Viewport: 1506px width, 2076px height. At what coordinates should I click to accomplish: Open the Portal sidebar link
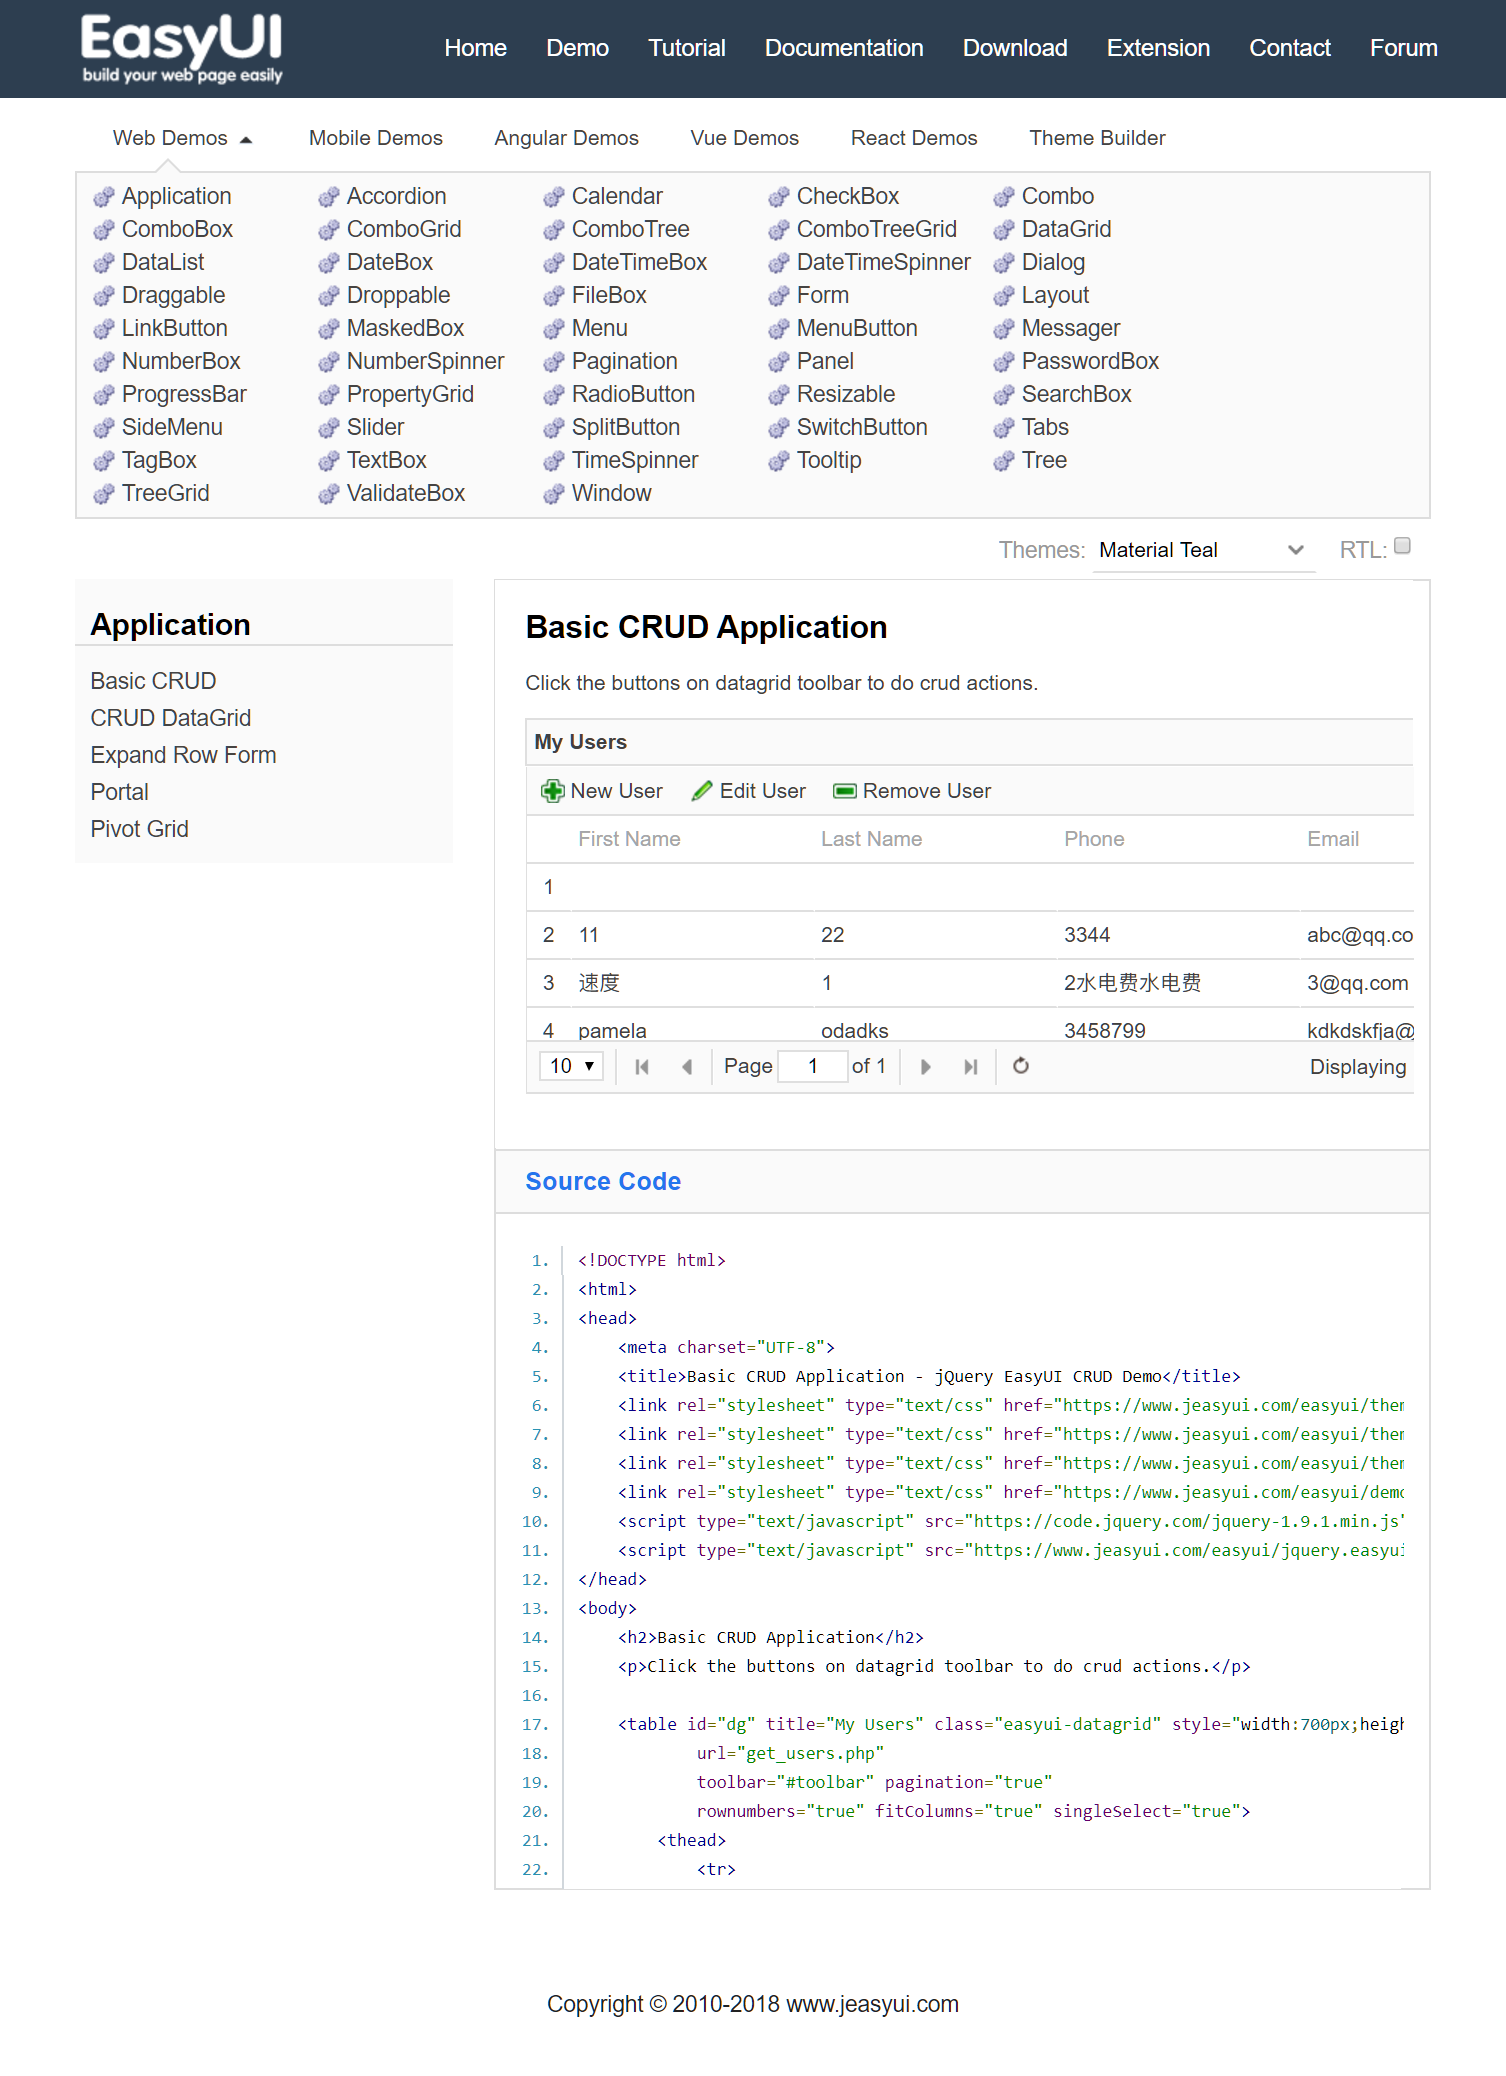119,792
